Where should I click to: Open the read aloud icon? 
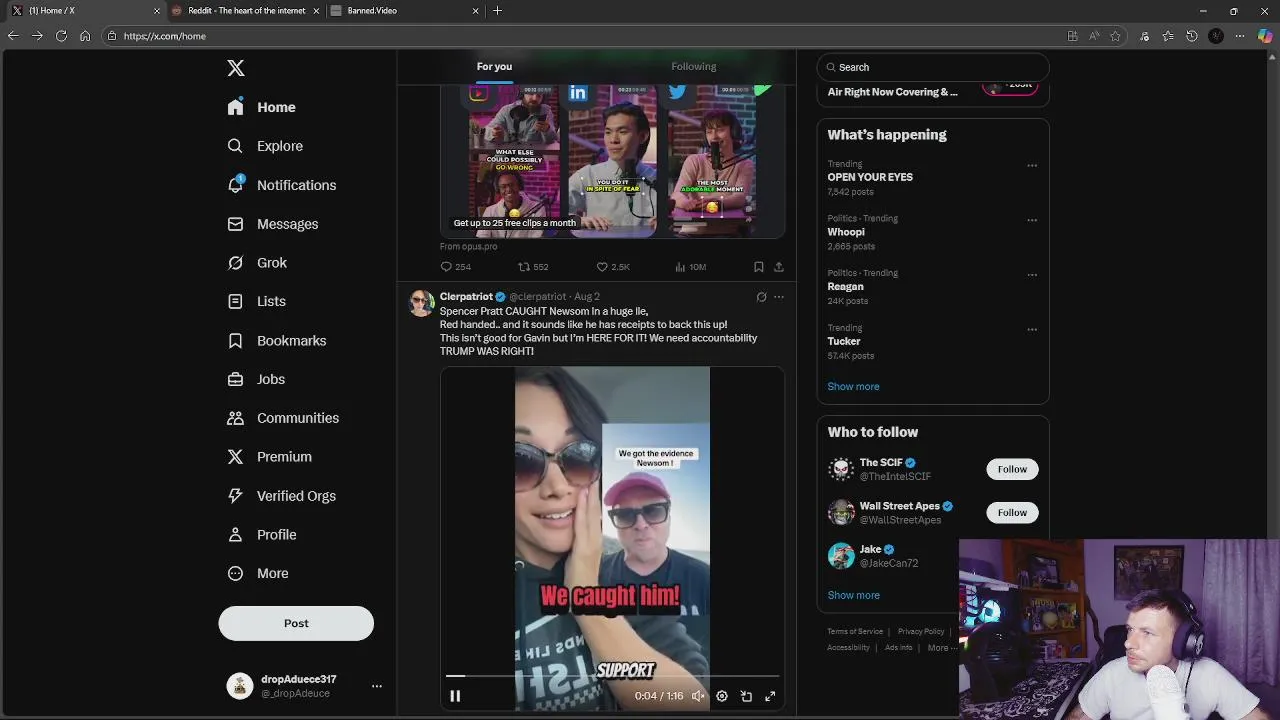pyautogui.click(x=1094, y=36)
